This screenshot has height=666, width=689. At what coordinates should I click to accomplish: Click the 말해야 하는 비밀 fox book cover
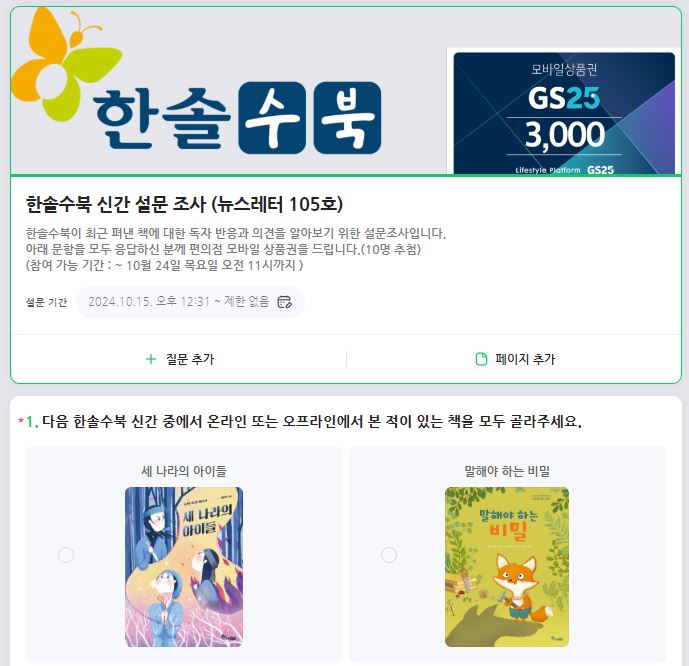pyautogui.click(x=507, y=567)
